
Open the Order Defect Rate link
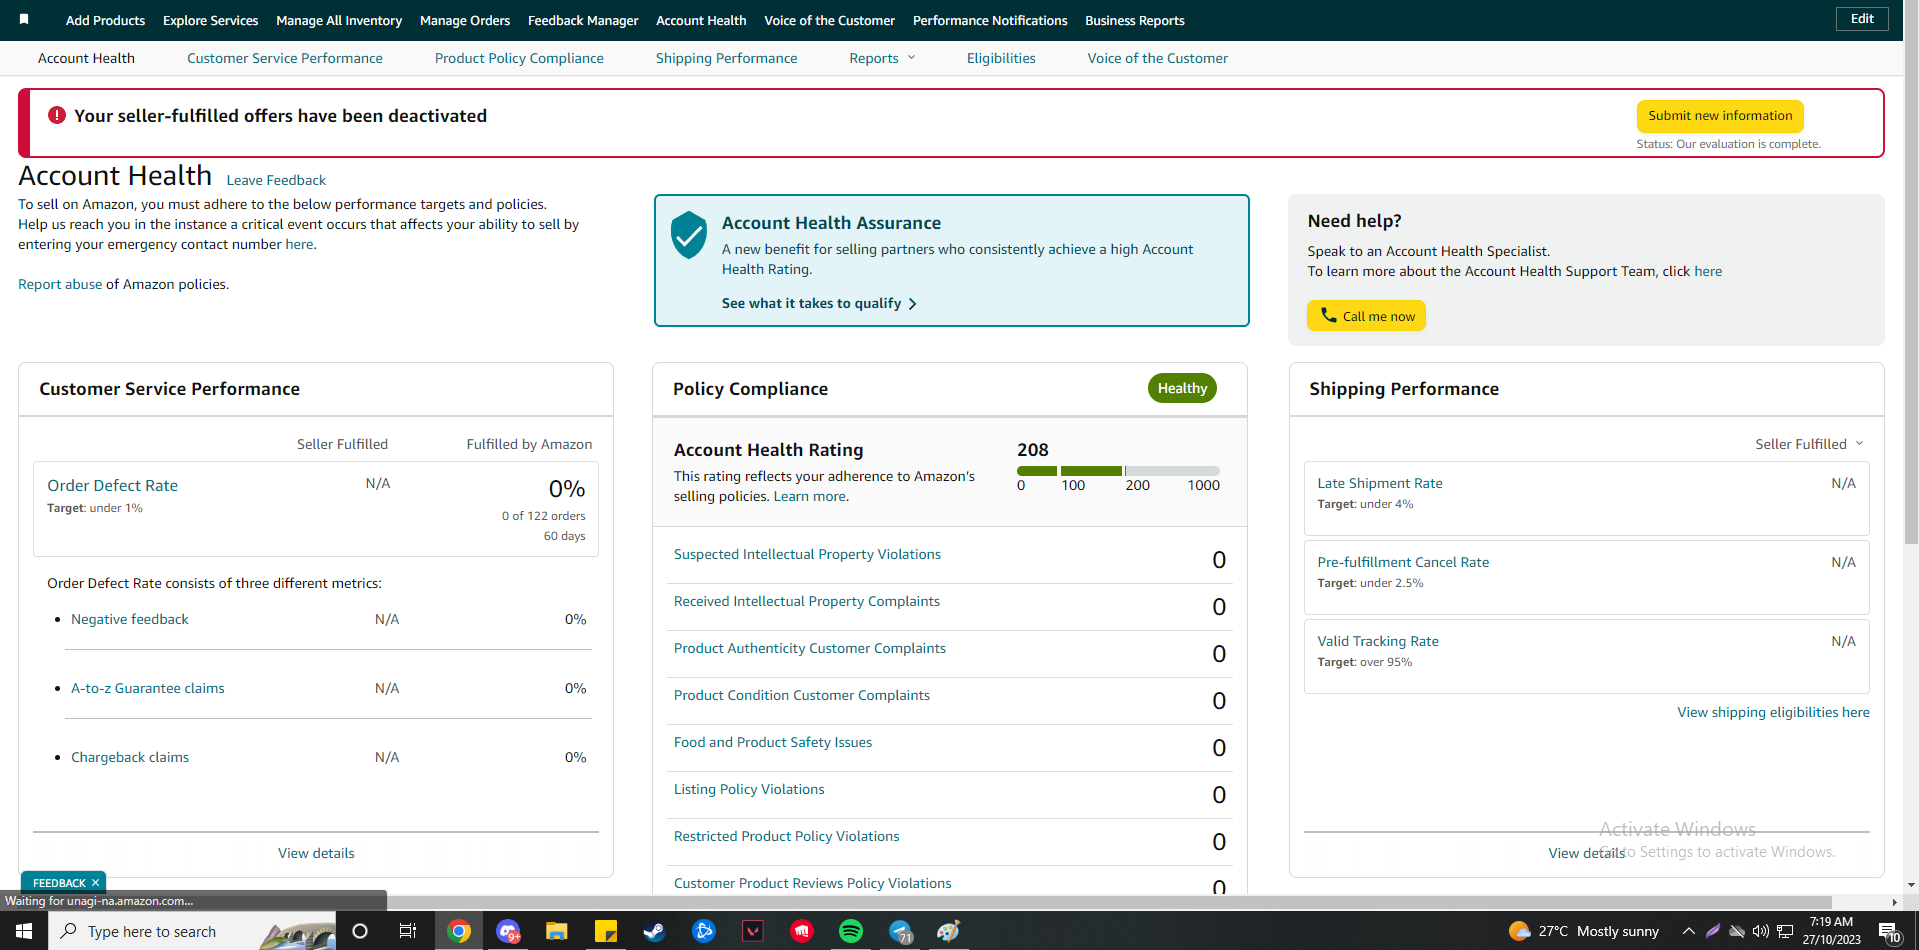point(113,485)
